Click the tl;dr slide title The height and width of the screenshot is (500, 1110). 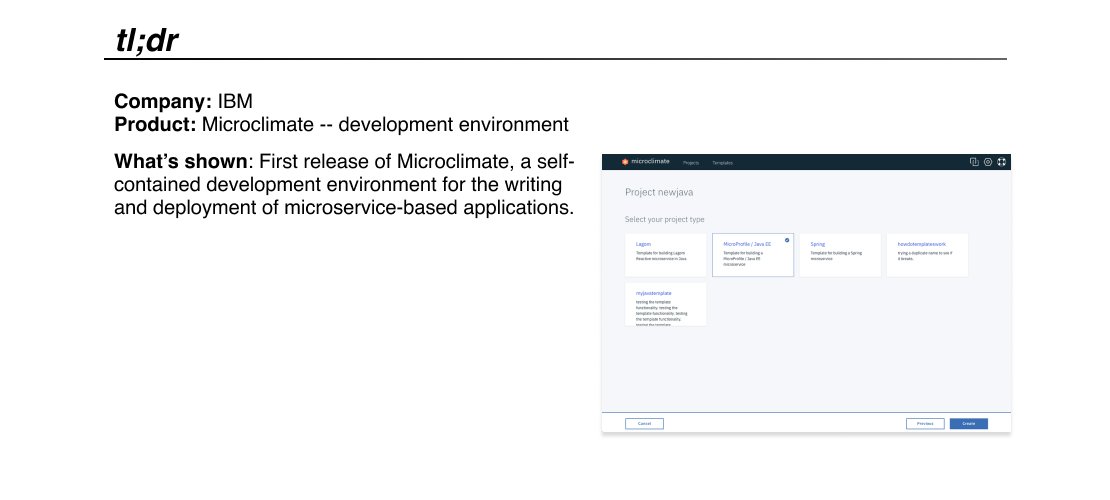click(x=147, y=39)
